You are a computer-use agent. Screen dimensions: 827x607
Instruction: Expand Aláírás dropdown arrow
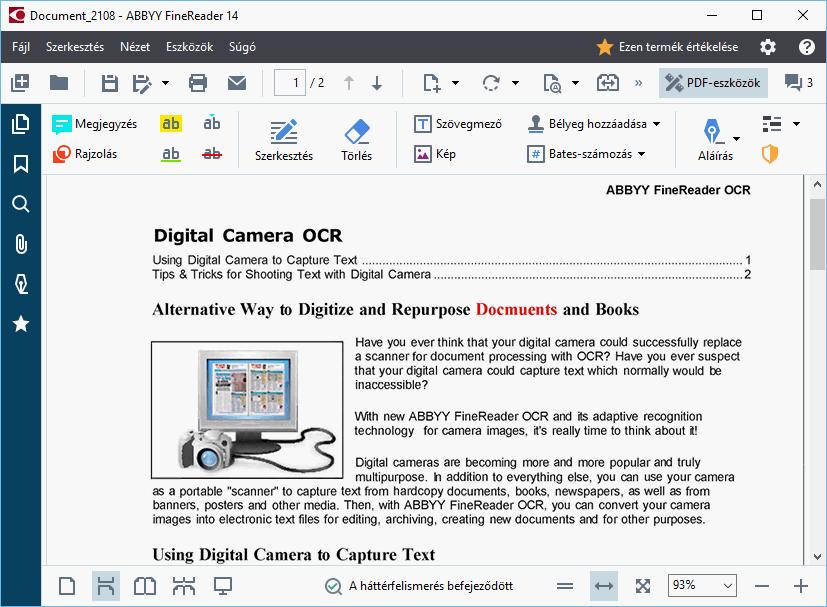coord(736,139)
